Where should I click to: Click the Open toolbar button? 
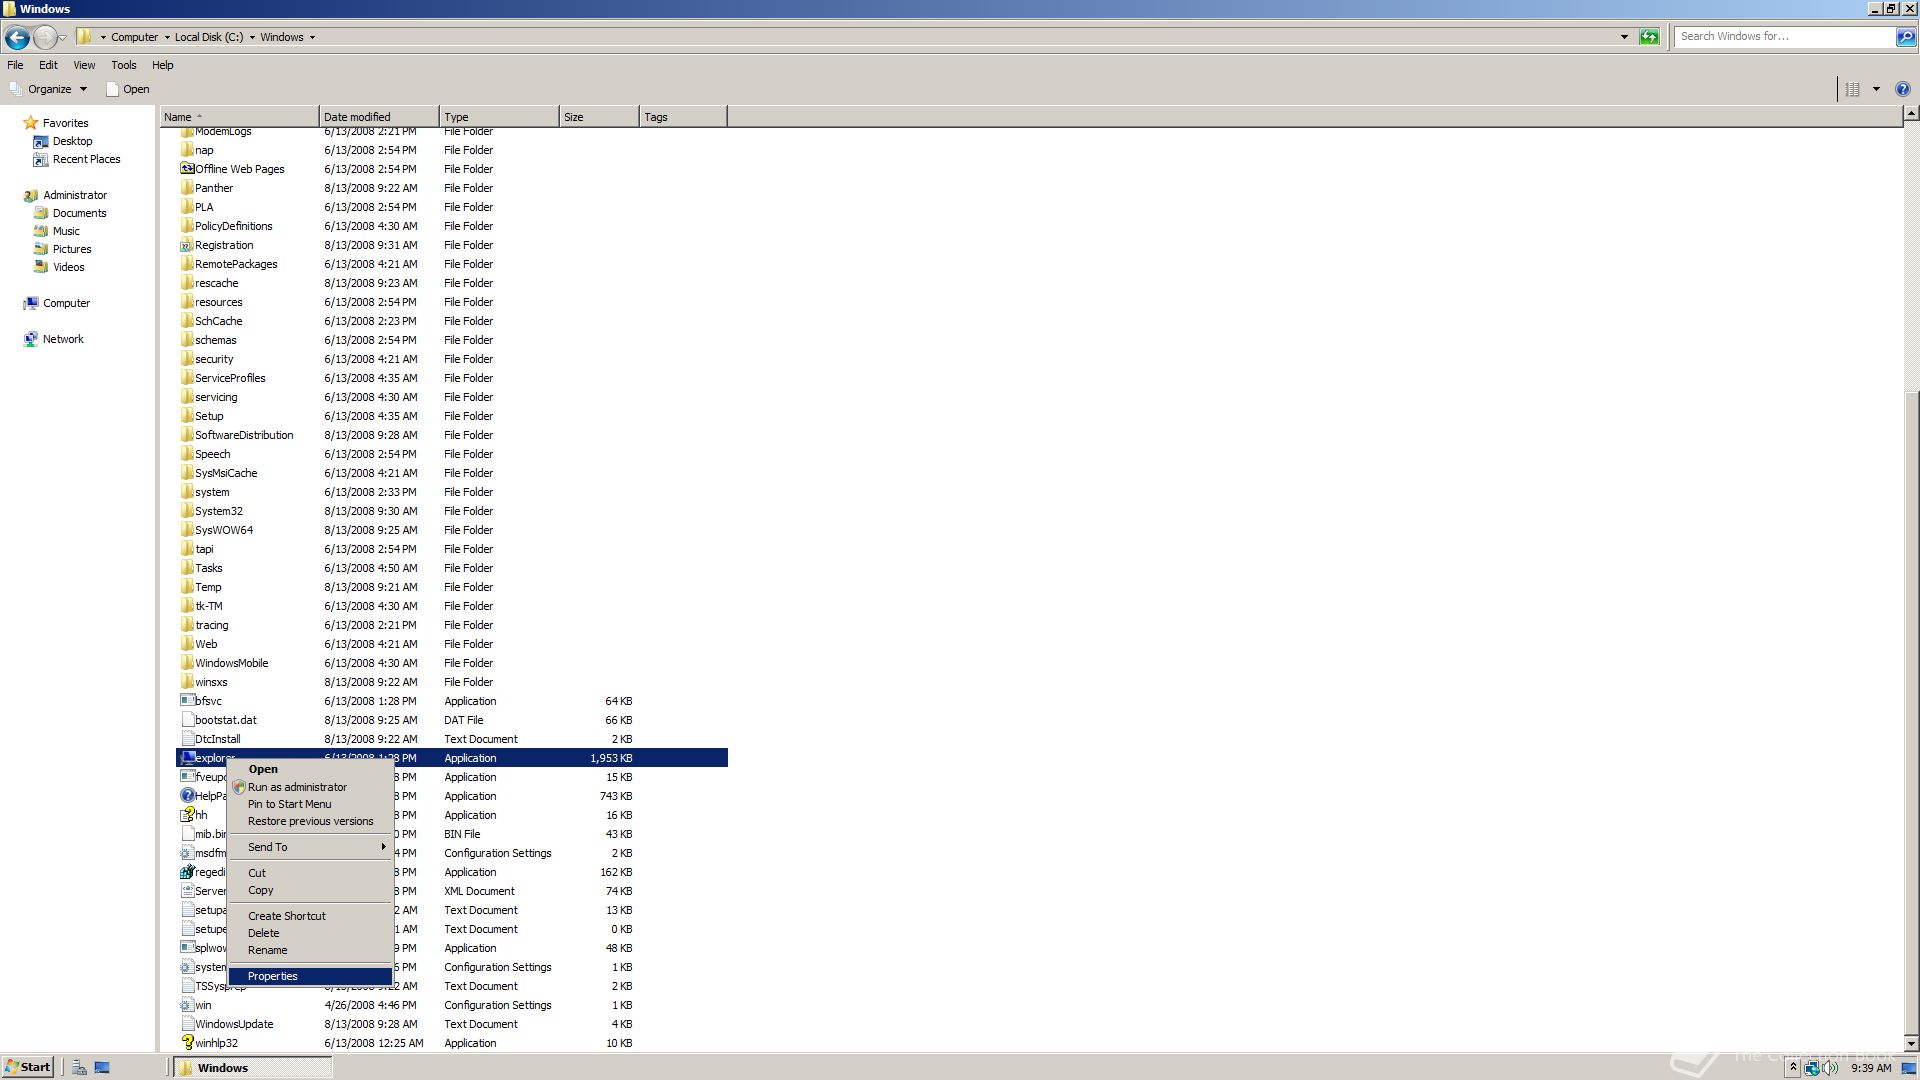pyautogui.click(x=127, y=89)
